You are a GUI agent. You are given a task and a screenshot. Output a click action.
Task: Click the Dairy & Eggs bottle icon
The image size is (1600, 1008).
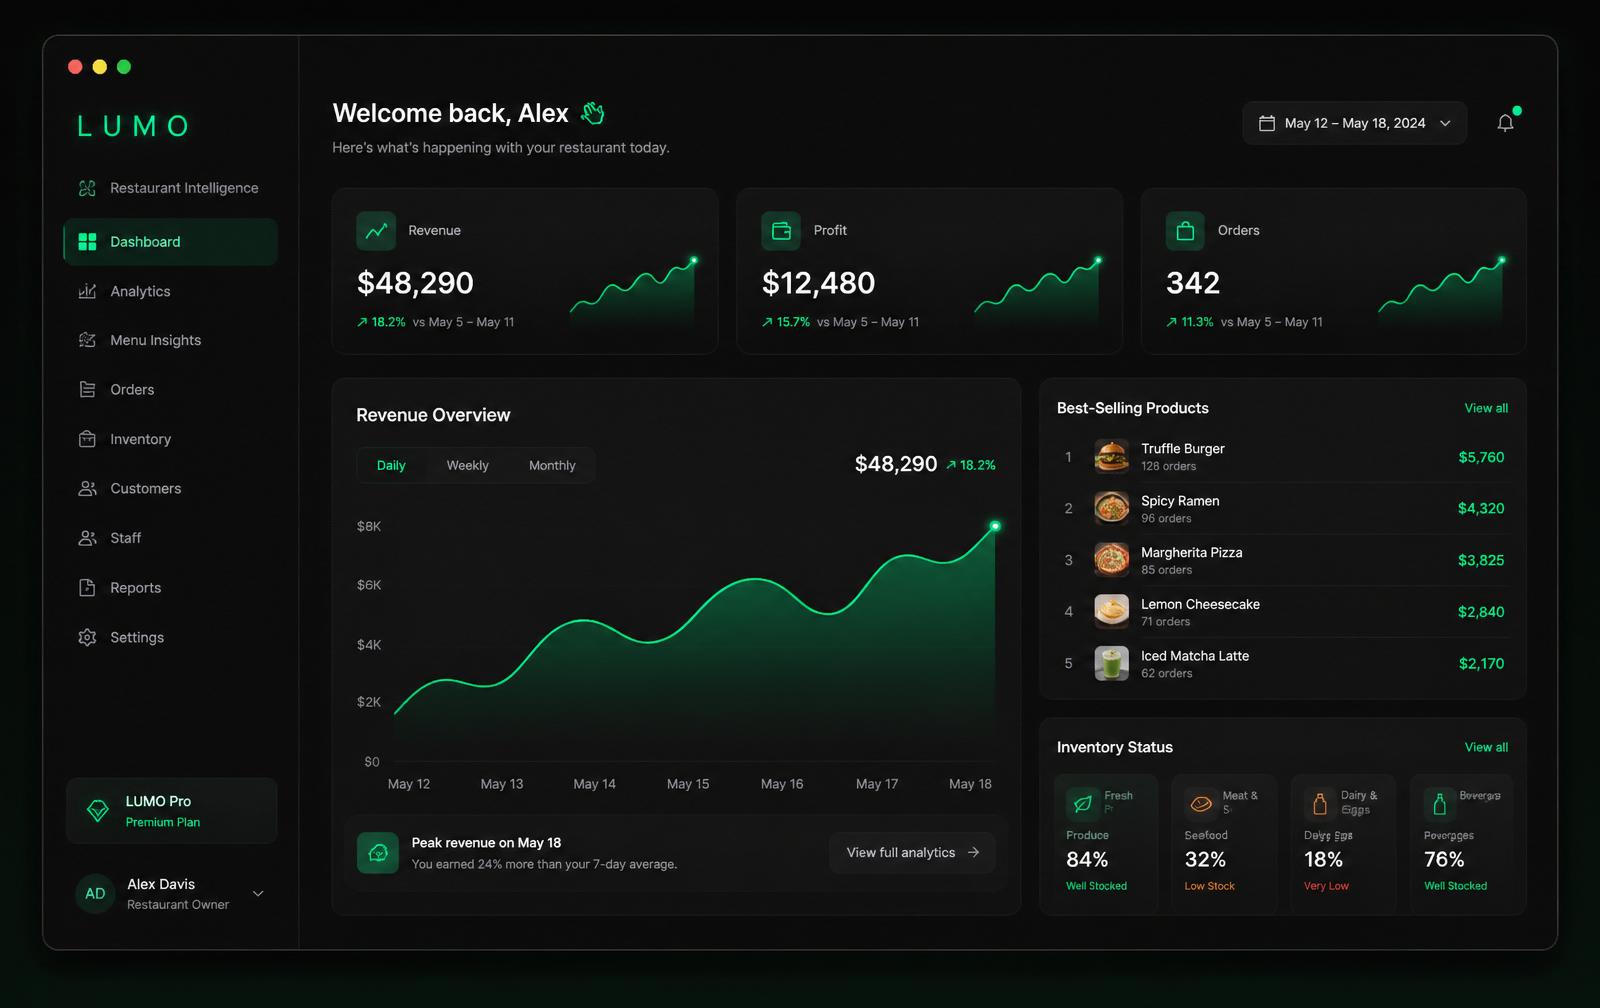point(1320,803)
